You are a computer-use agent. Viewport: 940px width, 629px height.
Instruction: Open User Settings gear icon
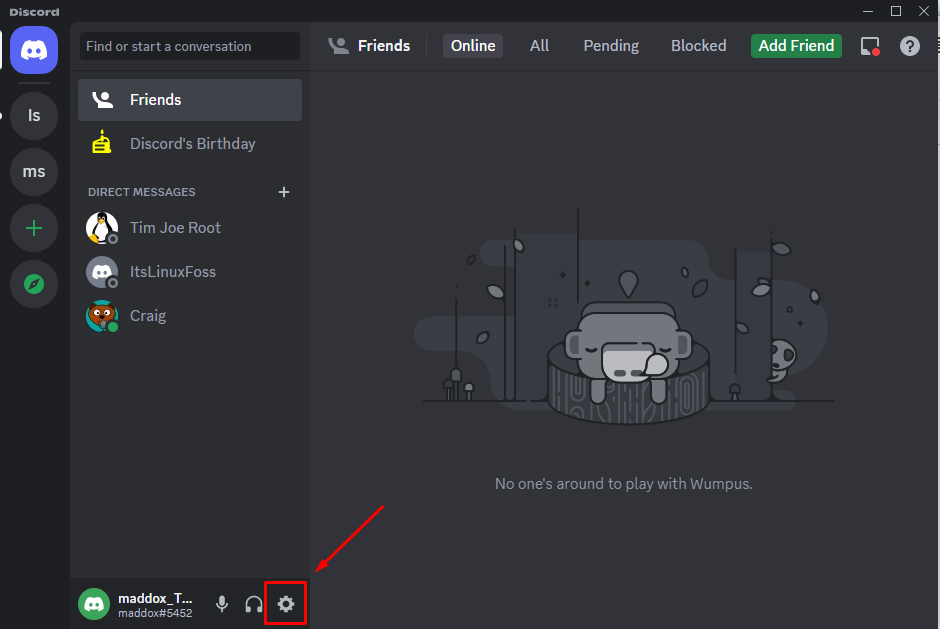click(286, 604)
